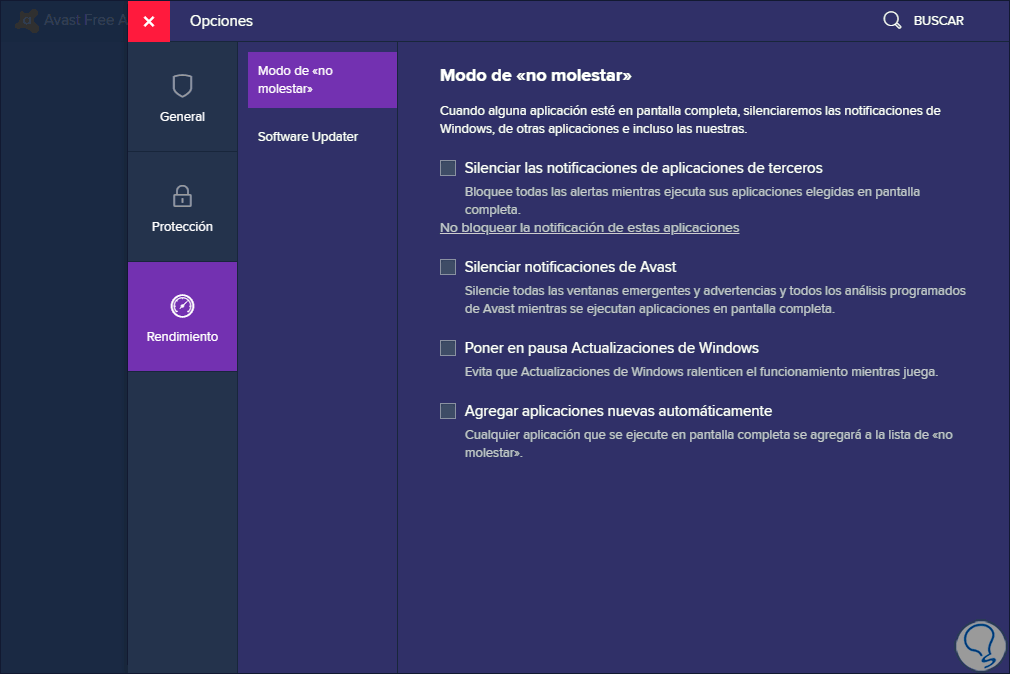Open the Software Updater section

click(x=308, y=137)
